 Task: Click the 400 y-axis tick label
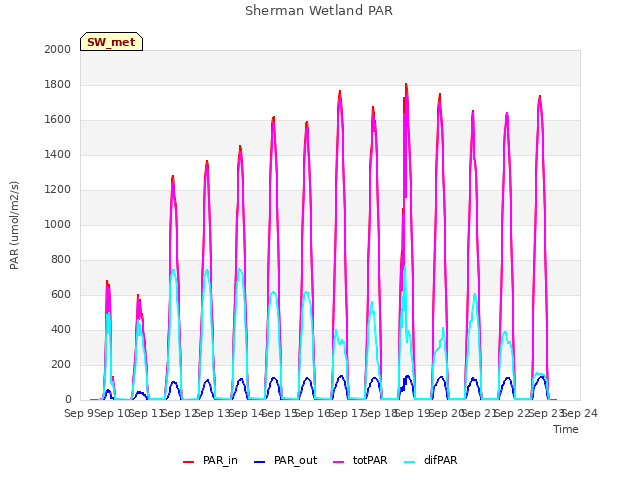pyautogui.click(x=61, y=329)
